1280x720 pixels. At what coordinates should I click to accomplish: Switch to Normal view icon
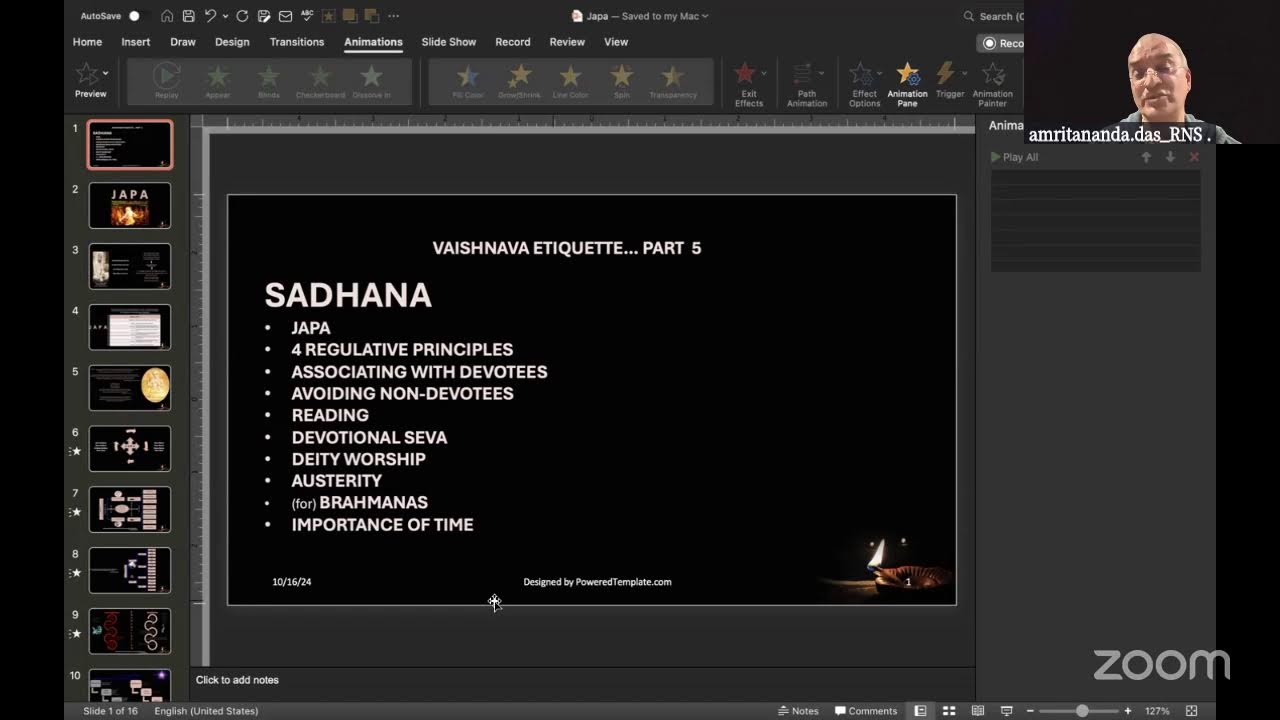coord(920,711)
